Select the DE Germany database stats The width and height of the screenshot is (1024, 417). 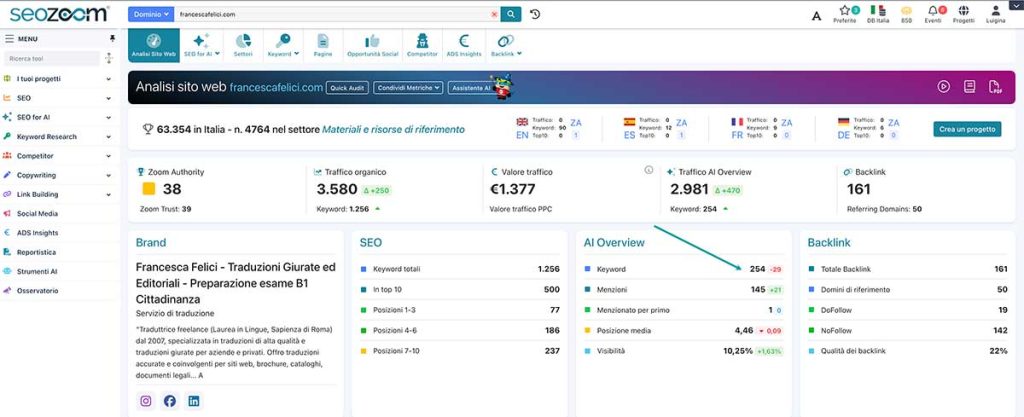pyautogui.click(x=869, y=128)
